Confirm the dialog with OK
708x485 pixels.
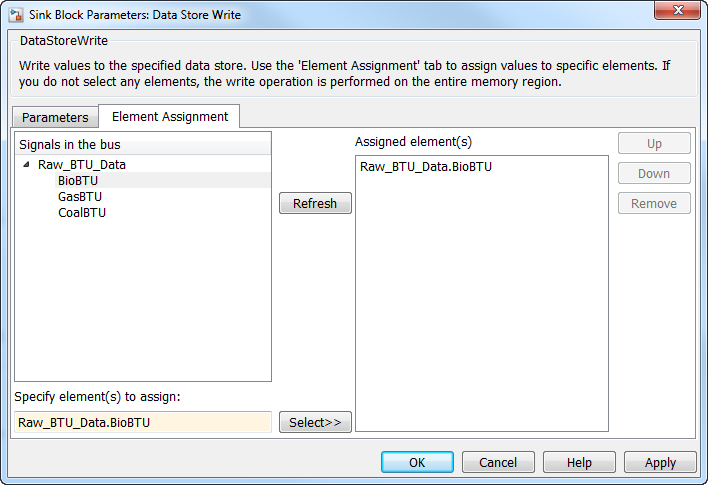(417, 462)
